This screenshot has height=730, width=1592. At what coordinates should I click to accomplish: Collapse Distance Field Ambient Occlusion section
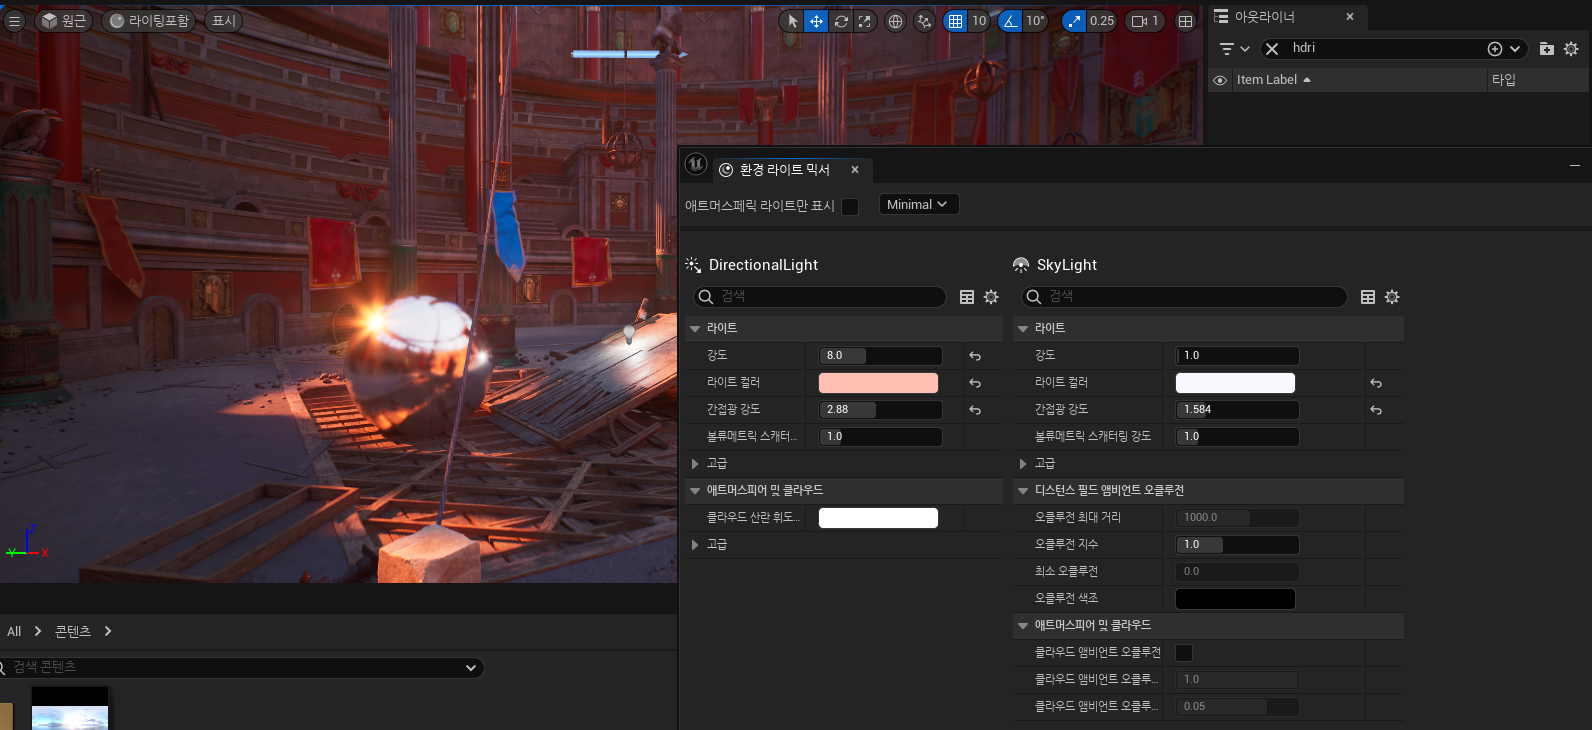1023,491
